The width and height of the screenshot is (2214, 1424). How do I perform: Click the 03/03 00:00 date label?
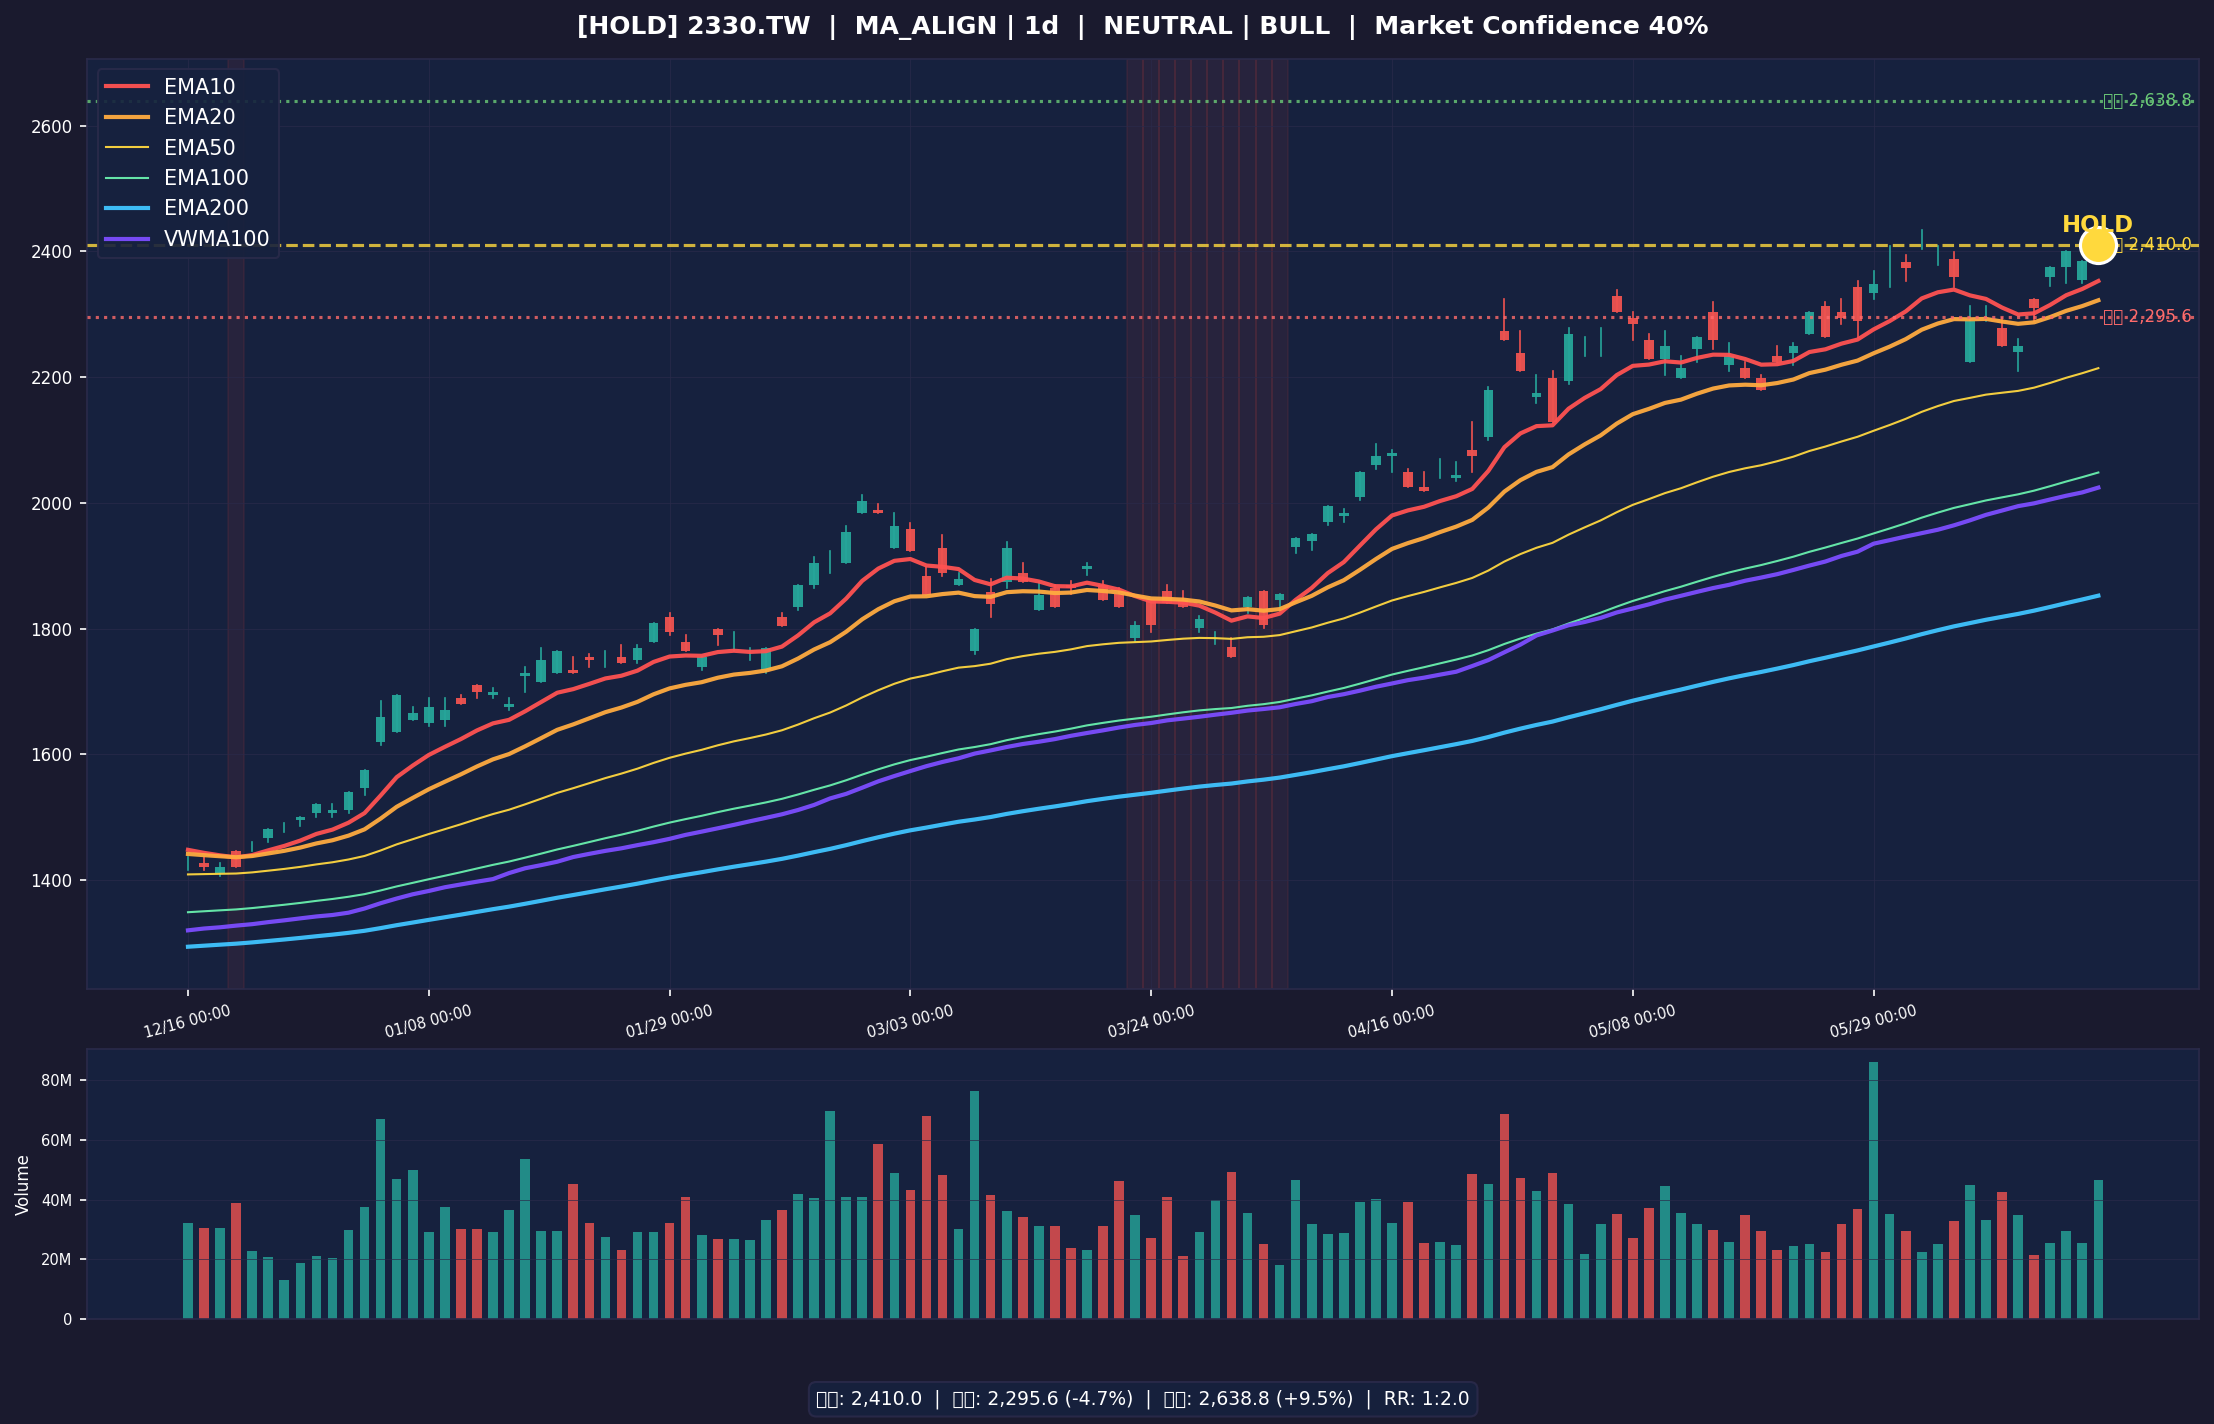pyautogui.click(x=910, y=1022)
